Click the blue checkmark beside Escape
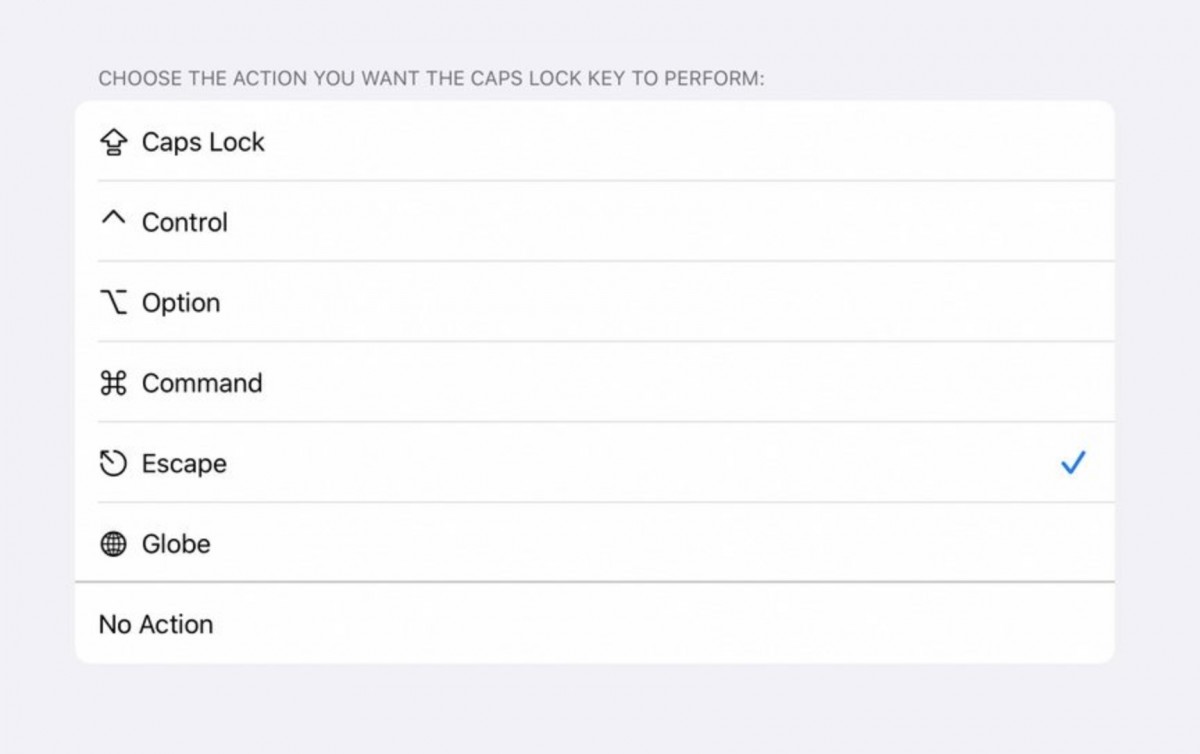 click(1073, 463)
